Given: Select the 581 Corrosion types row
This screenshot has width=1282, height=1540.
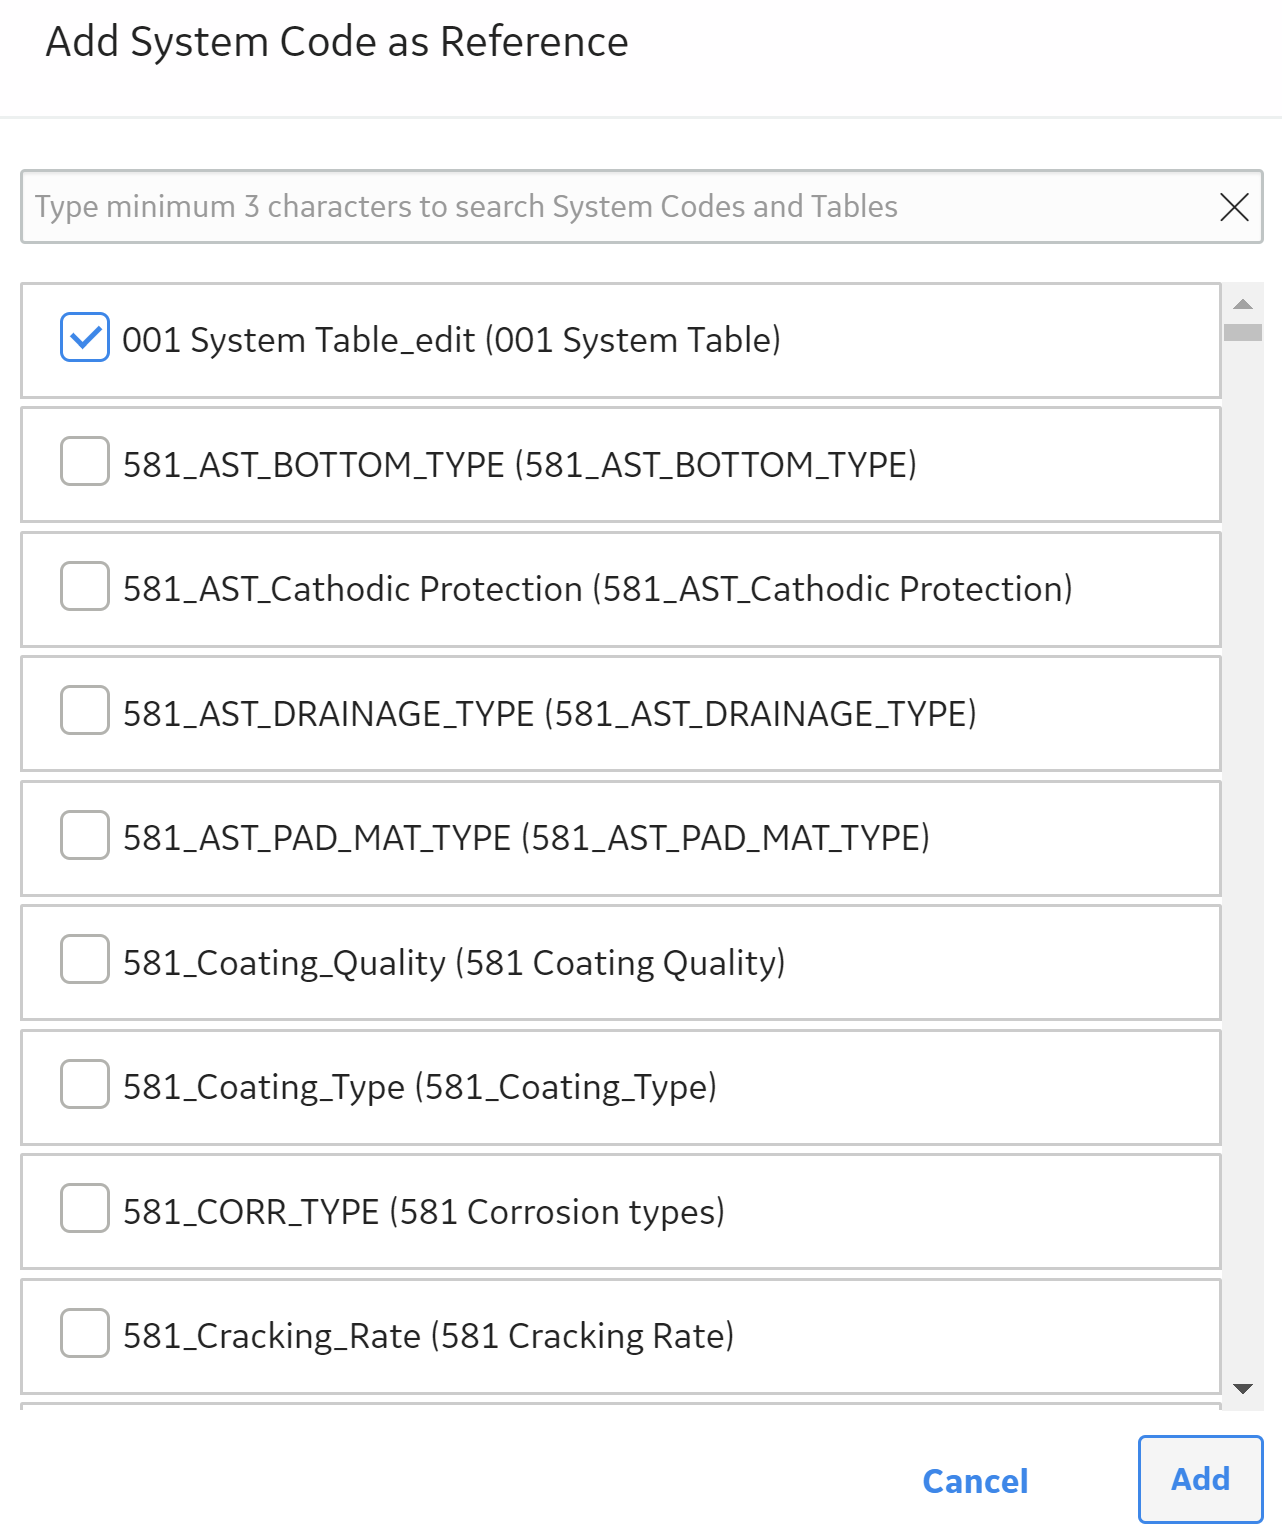Looking at the screenshot, I should [621, 1212].
